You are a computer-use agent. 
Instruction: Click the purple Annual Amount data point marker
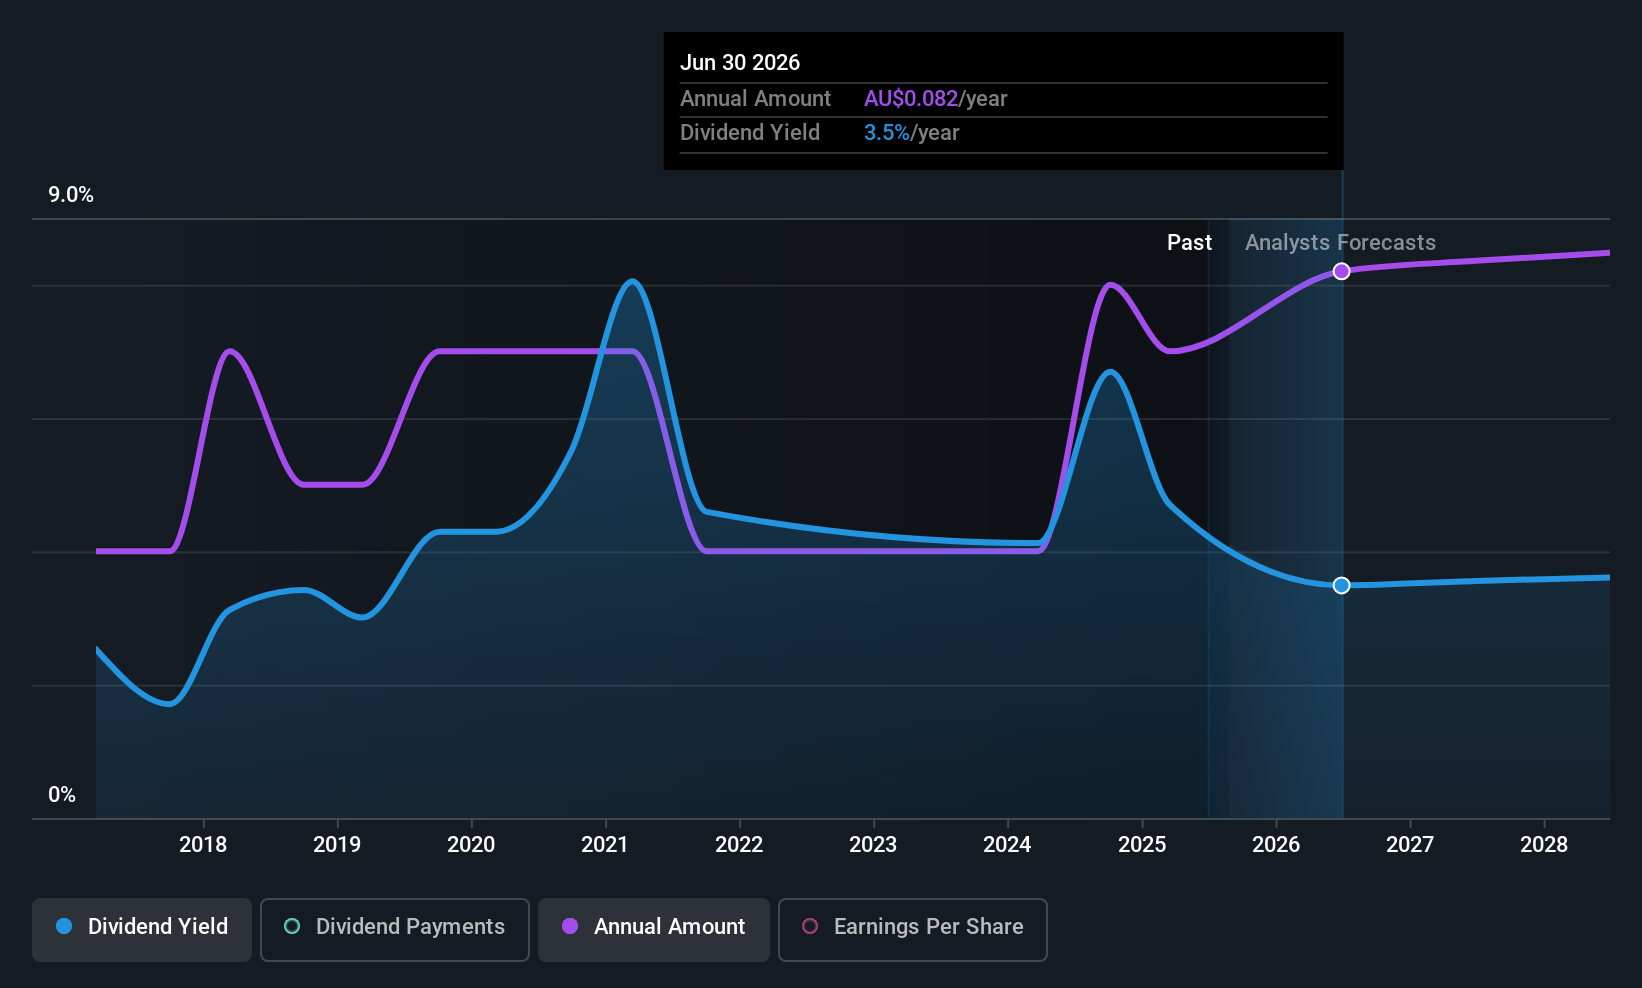(x=1342, y=271)
